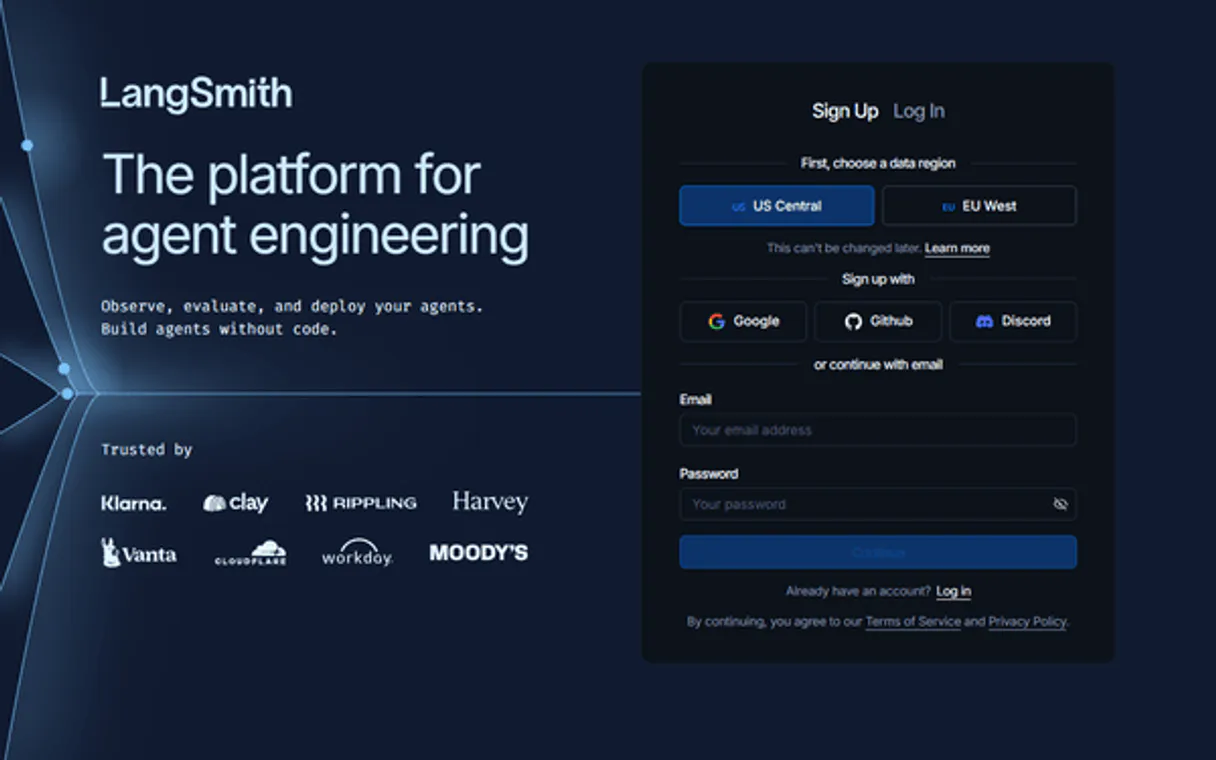The width and height of the screenshot is (1216, 760).
Task: Open the Privacy Policy link
Action: click(1027, 622)
